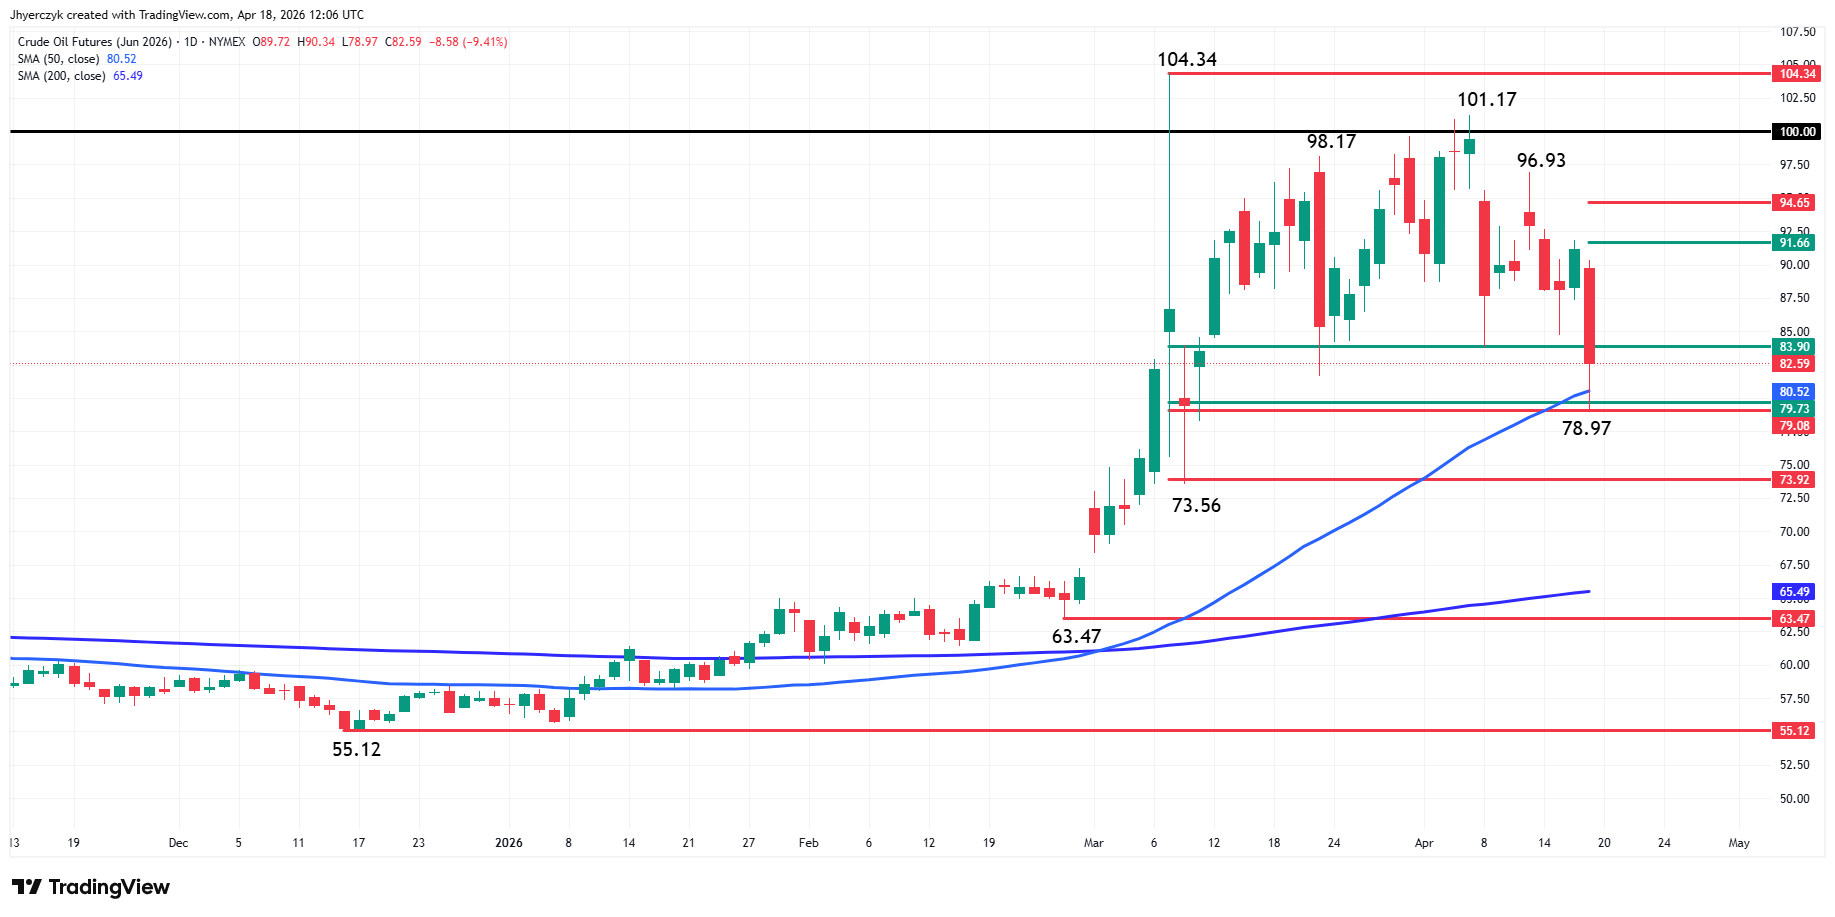The image size is (1835, 917).
Task: Click the 80.52 blue SMA 50 axis label
Action: tap(1794, 392)
